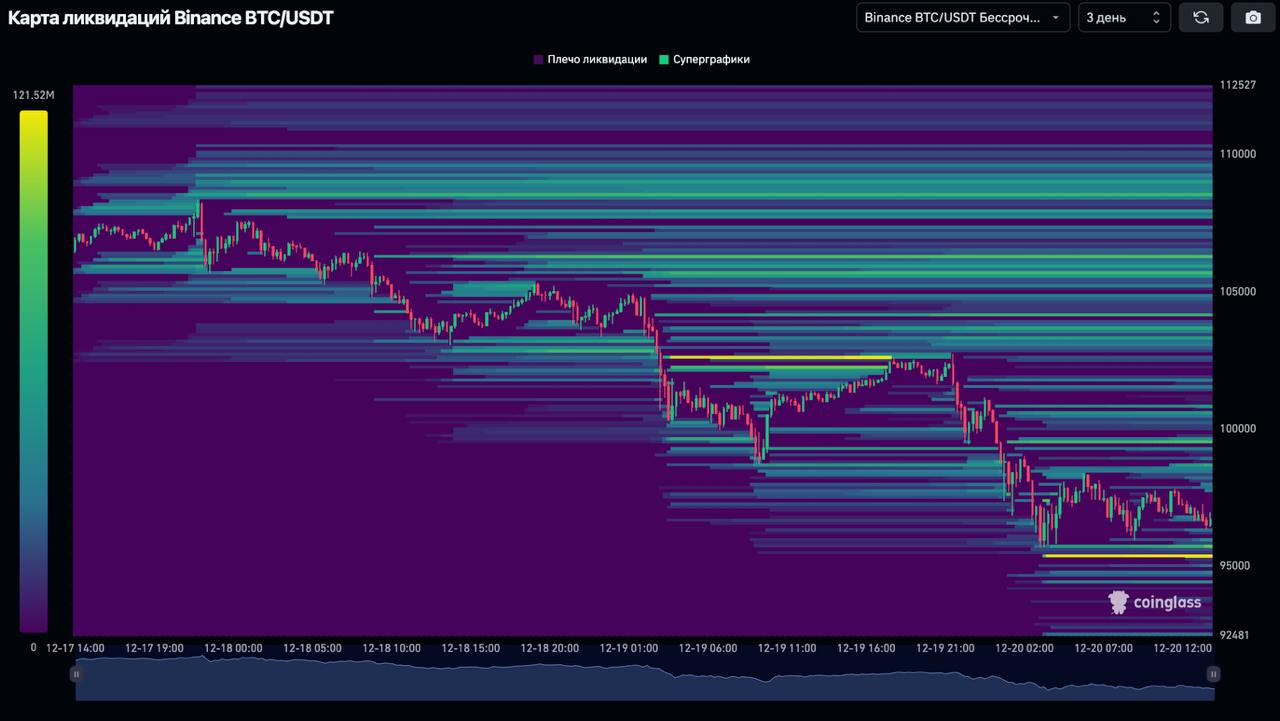Click the left handle of the range slider

(76, 674)
